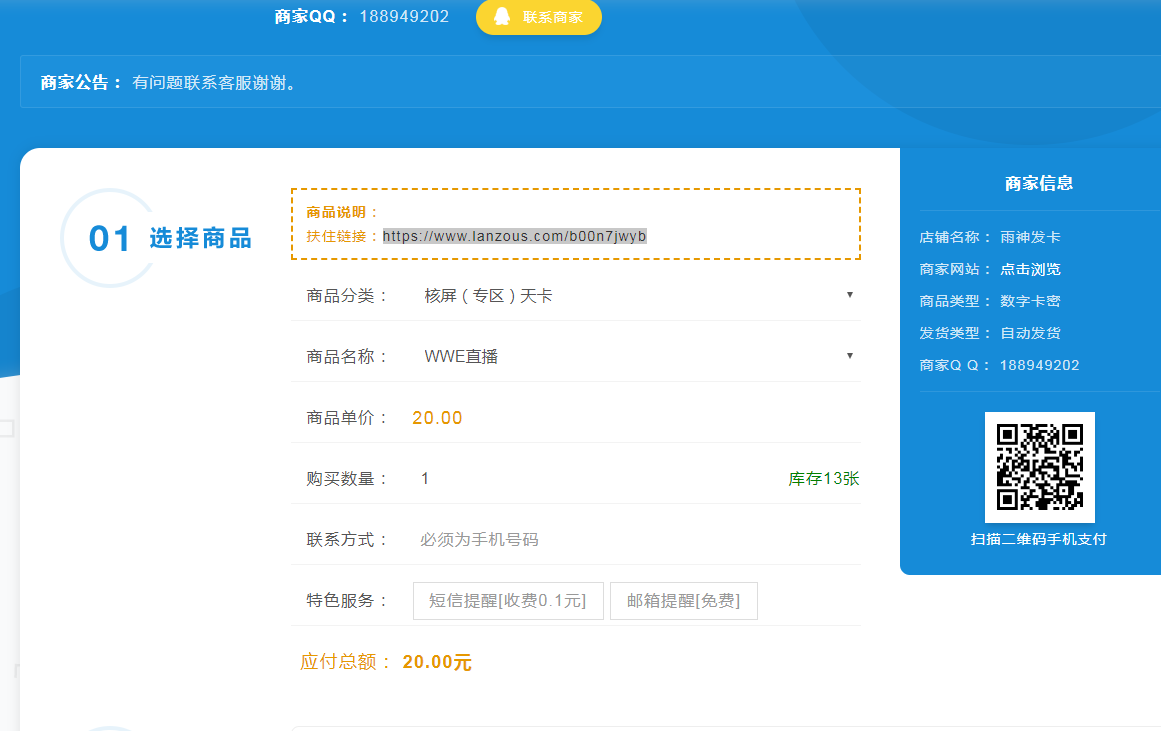Viewport: 1161px width, 731px height.
Task: Click the QQ penguin icon in 联系商家
Action: 502,16
